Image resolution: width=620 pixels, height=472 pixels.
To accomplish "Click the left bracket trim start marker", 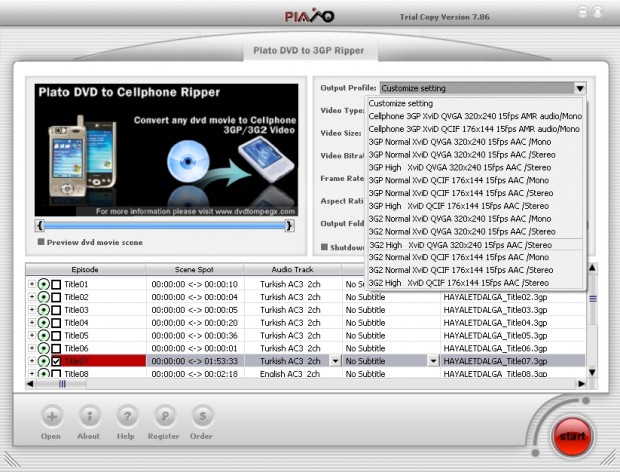I will point(40,226).
